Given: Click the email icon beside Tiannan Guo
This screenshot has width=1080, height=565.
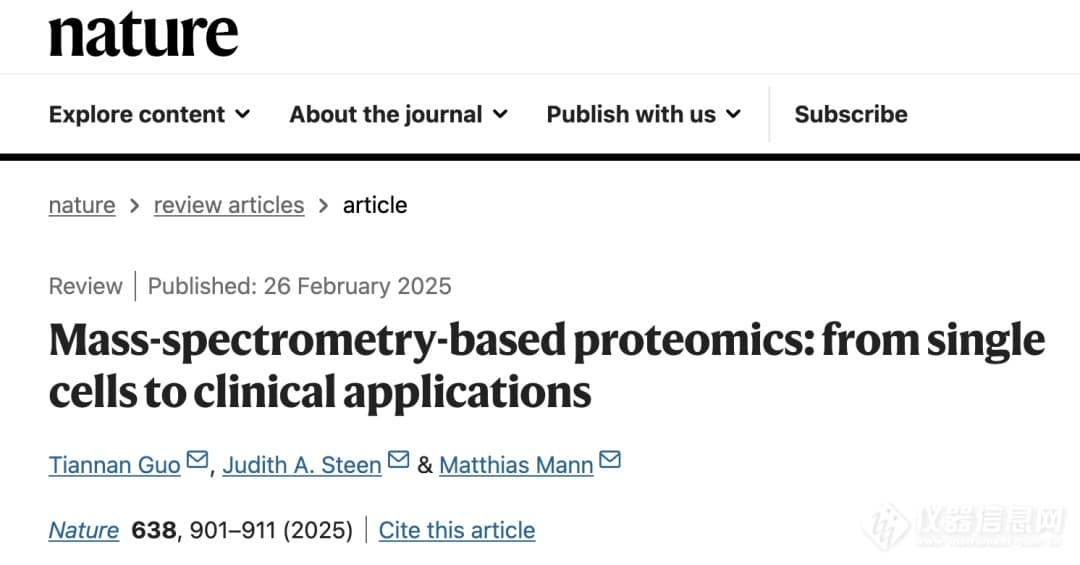Looking at the screenshot, I should coord(198,460).
